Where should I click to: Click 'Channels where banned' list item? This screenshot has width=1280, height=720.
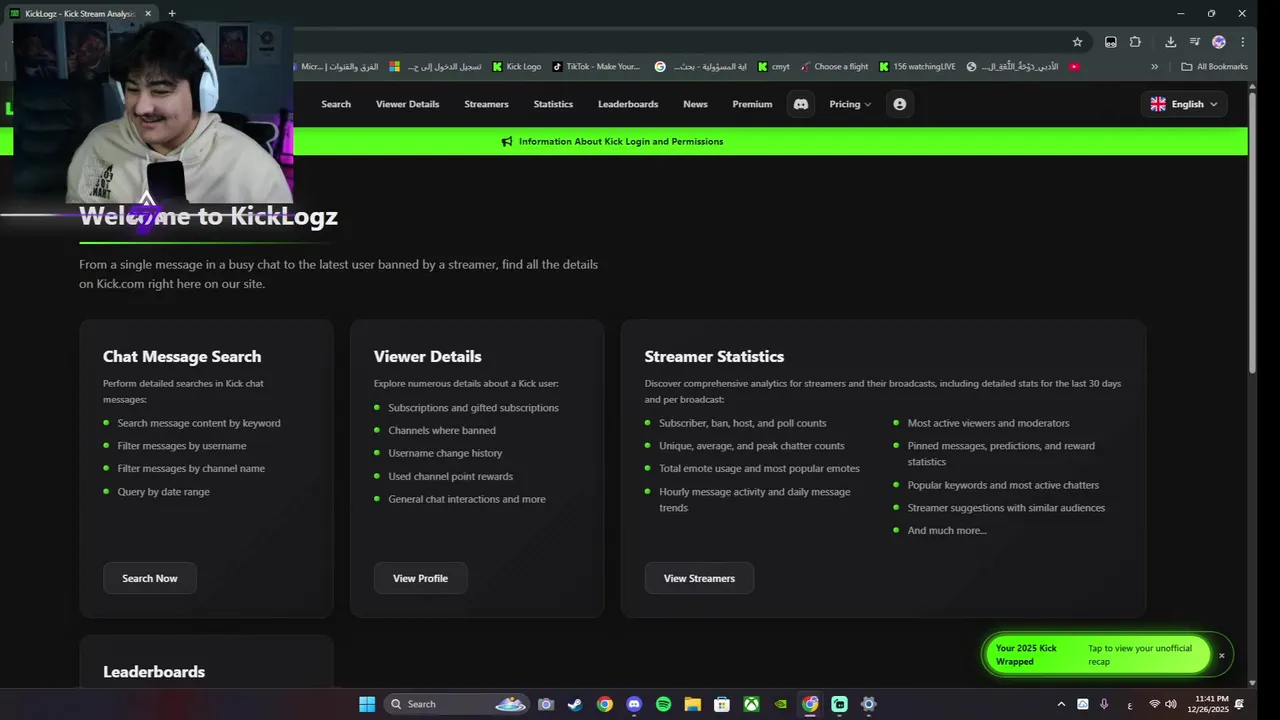click(x=442, y=430)
